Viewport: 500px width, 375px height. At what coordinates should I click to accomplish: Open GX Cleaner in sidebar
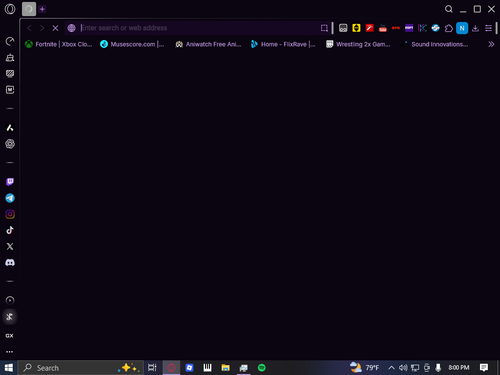click(x=10, y=58)
